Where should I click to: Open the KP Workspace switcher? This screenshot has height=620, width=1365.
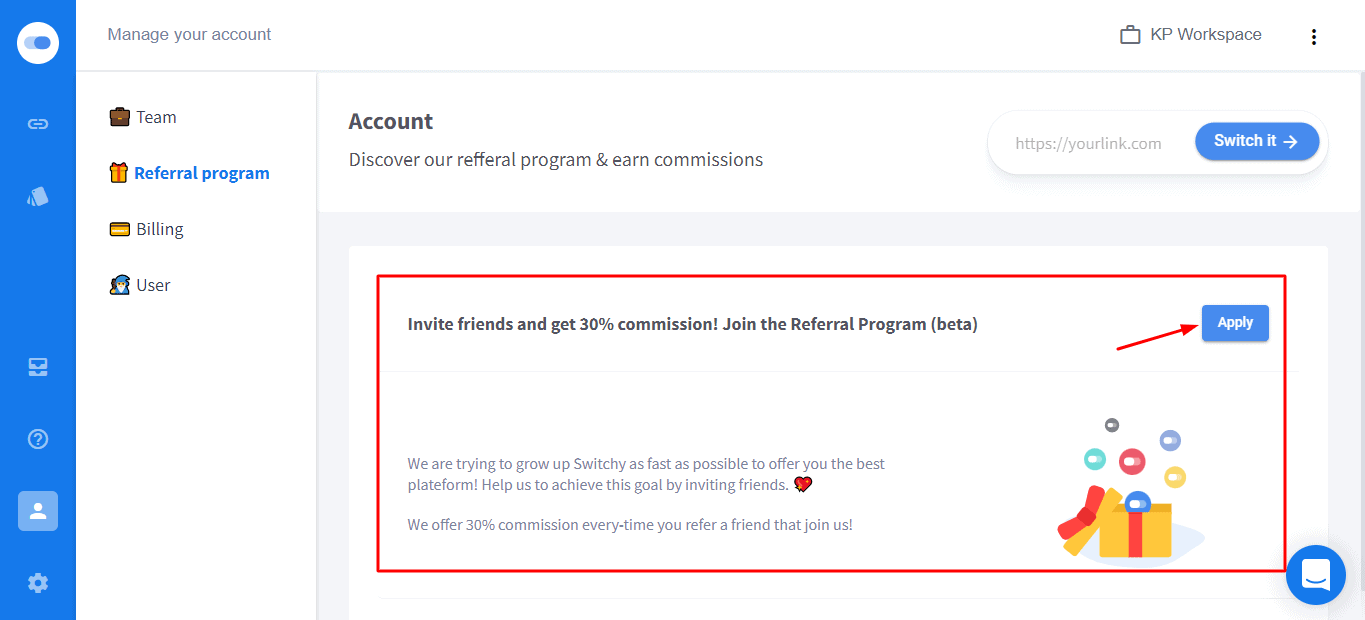1205,35
